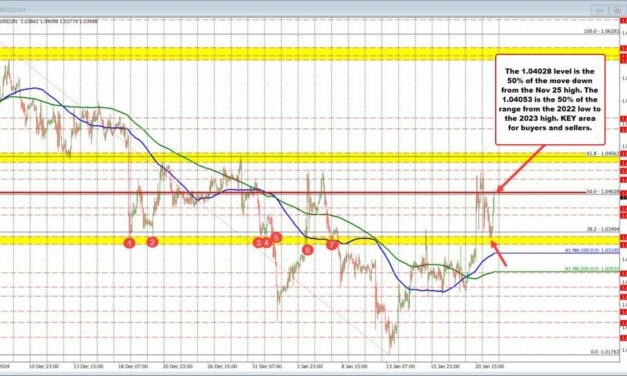Select the 38.2 - 1.03494 Fibonacci label

603,229
